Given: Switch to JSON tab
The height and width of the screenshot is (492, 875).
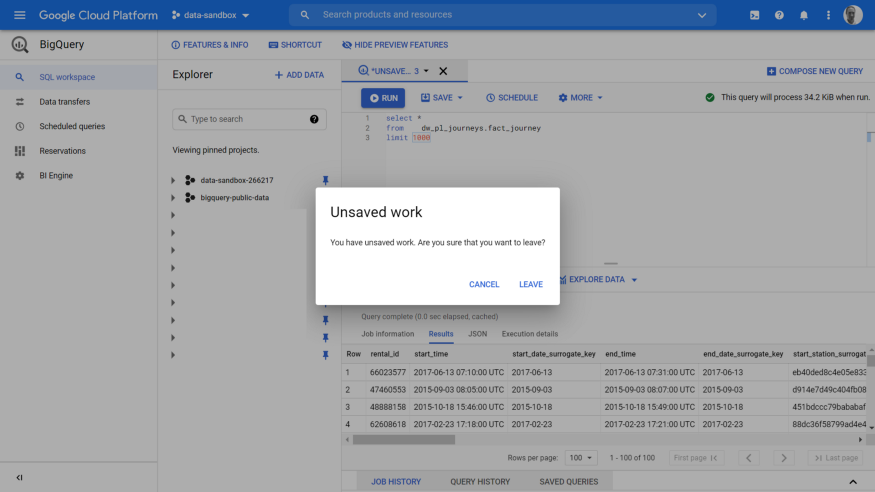Looking at the screenshot, I should click(477, 334).
